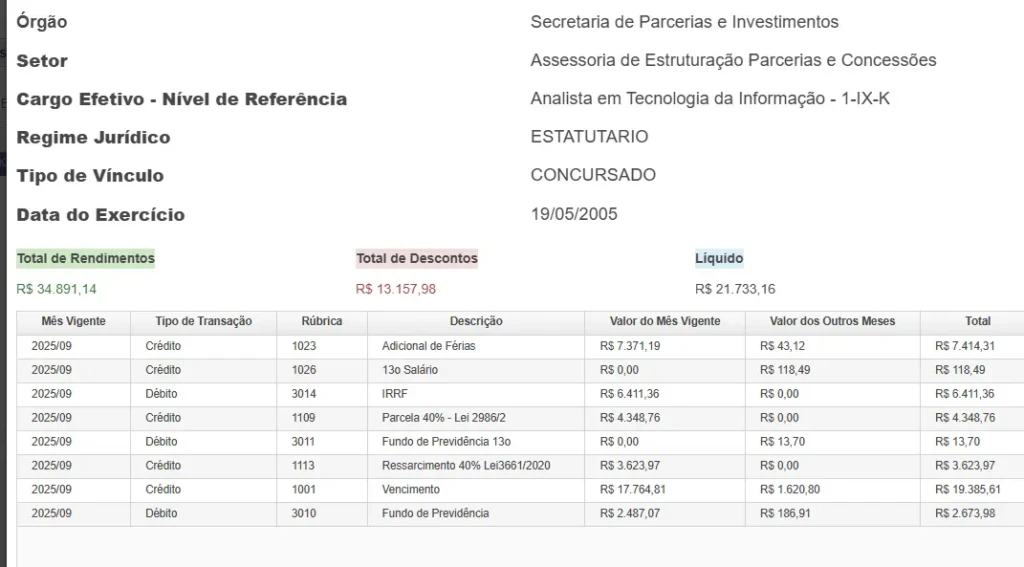Viewport: 1024px width, 567px height.
Task: Sort by the Total column header
Action: pos(977,322)
